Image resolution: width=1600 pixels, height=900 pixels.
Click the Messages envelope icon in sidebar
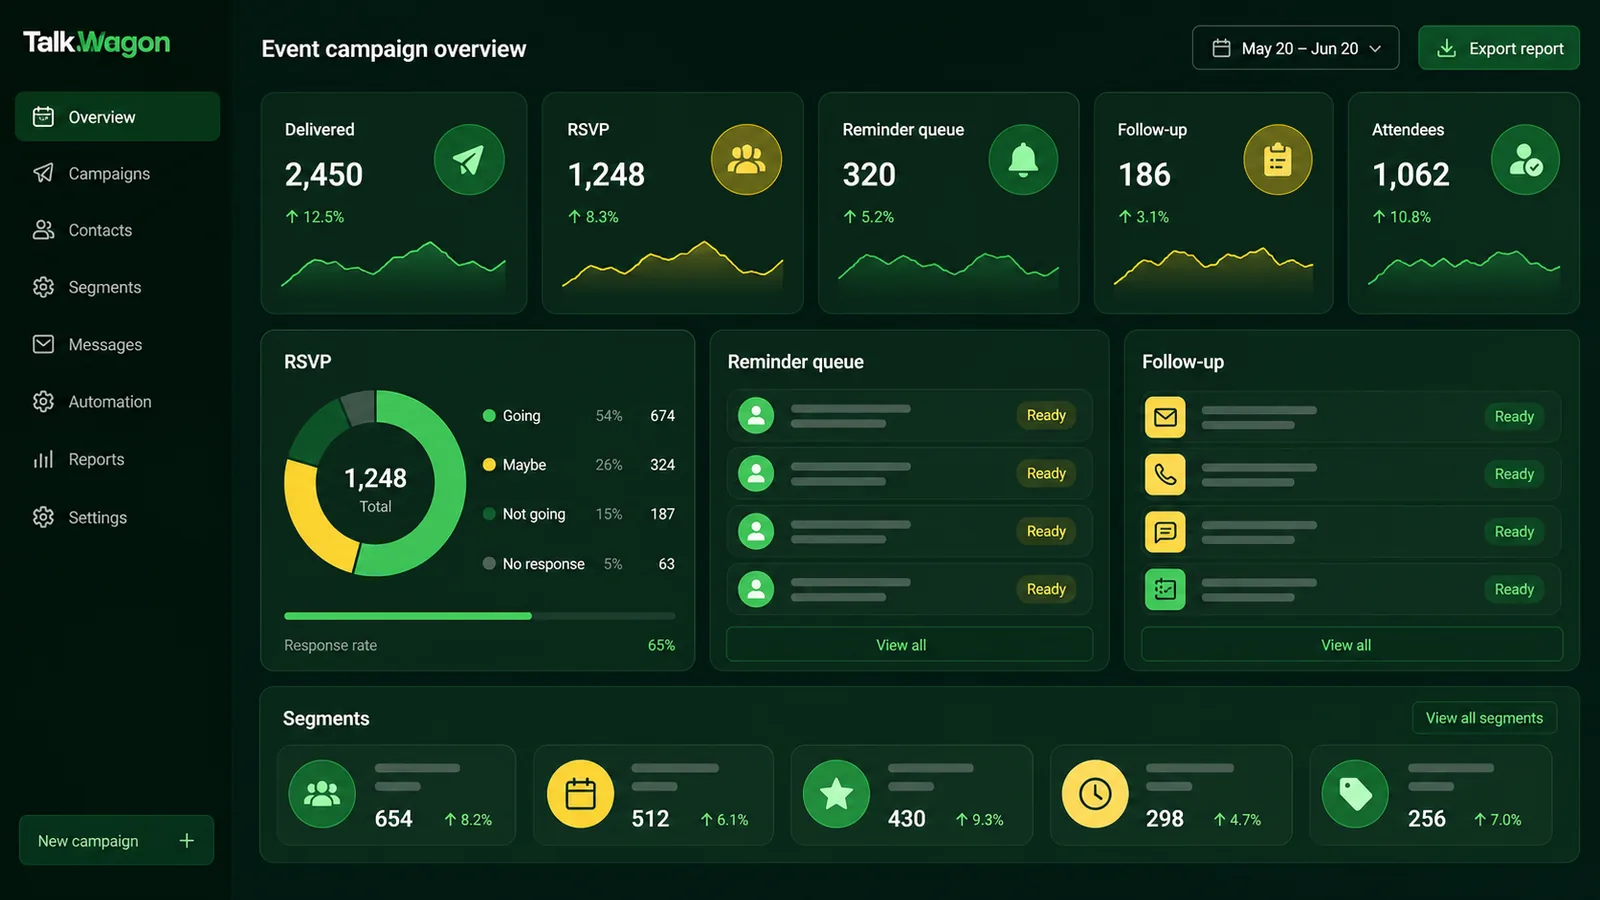coord(43,344)
